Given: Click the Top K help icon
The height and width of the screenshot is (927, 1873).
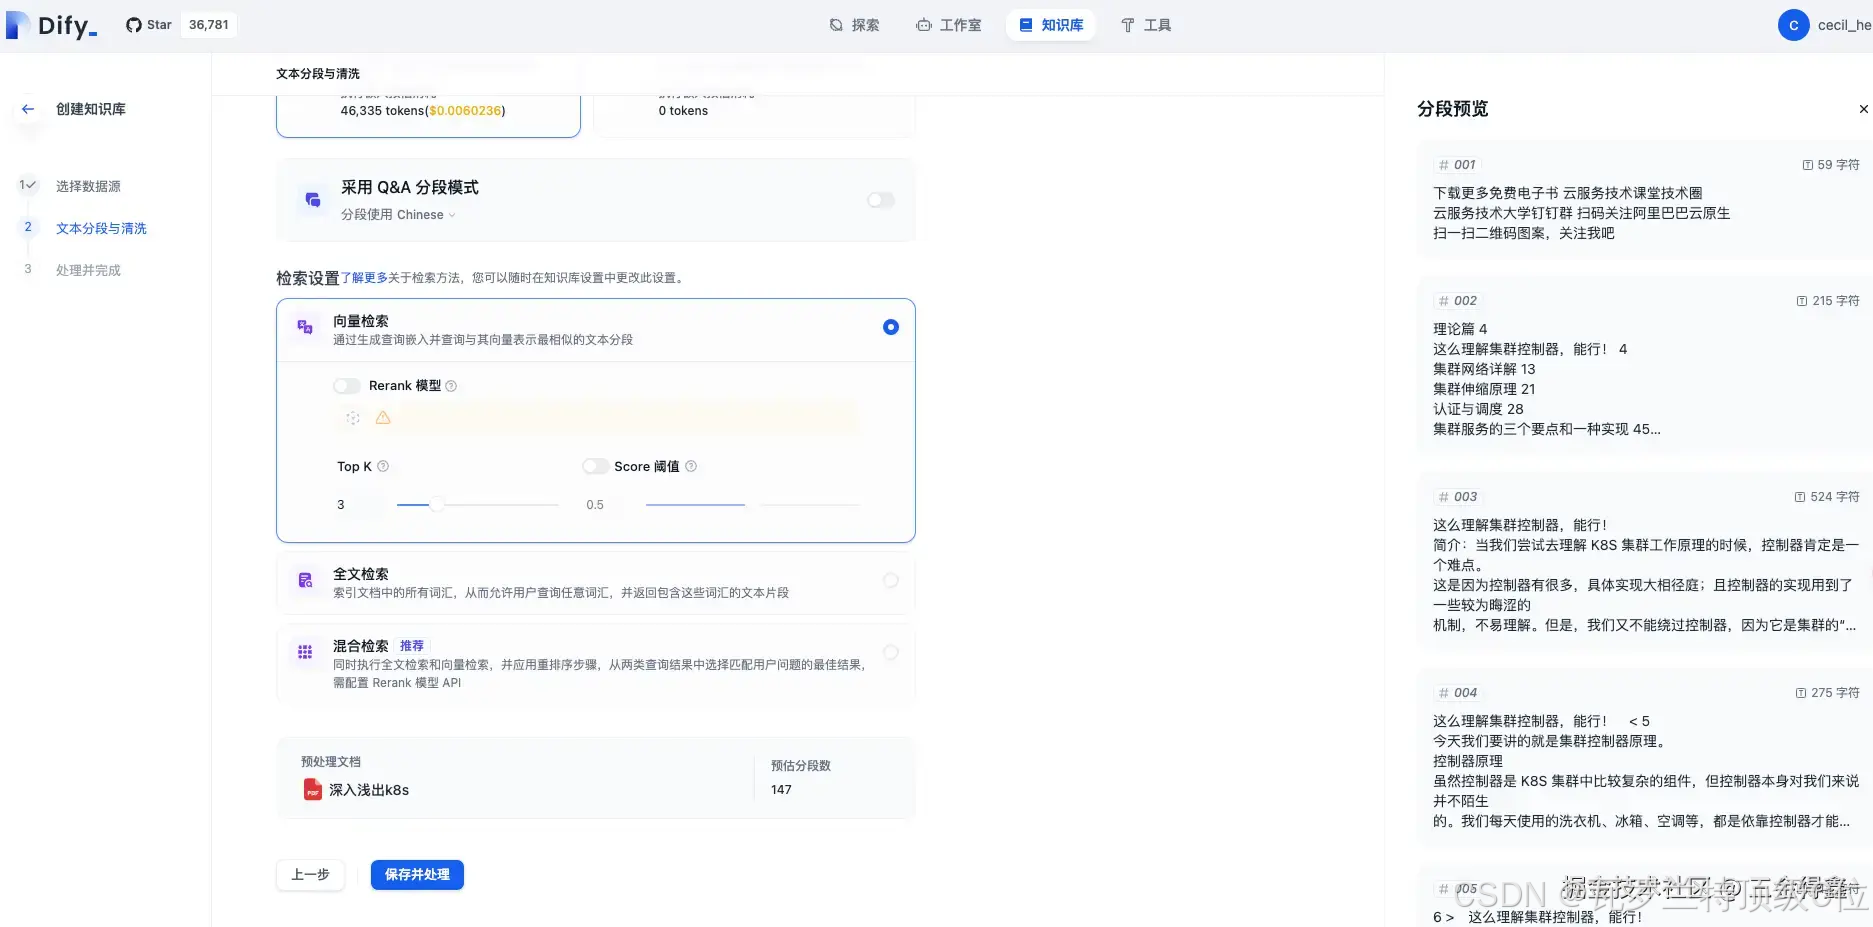Looking at the screenshot, I should coord(383,466).
